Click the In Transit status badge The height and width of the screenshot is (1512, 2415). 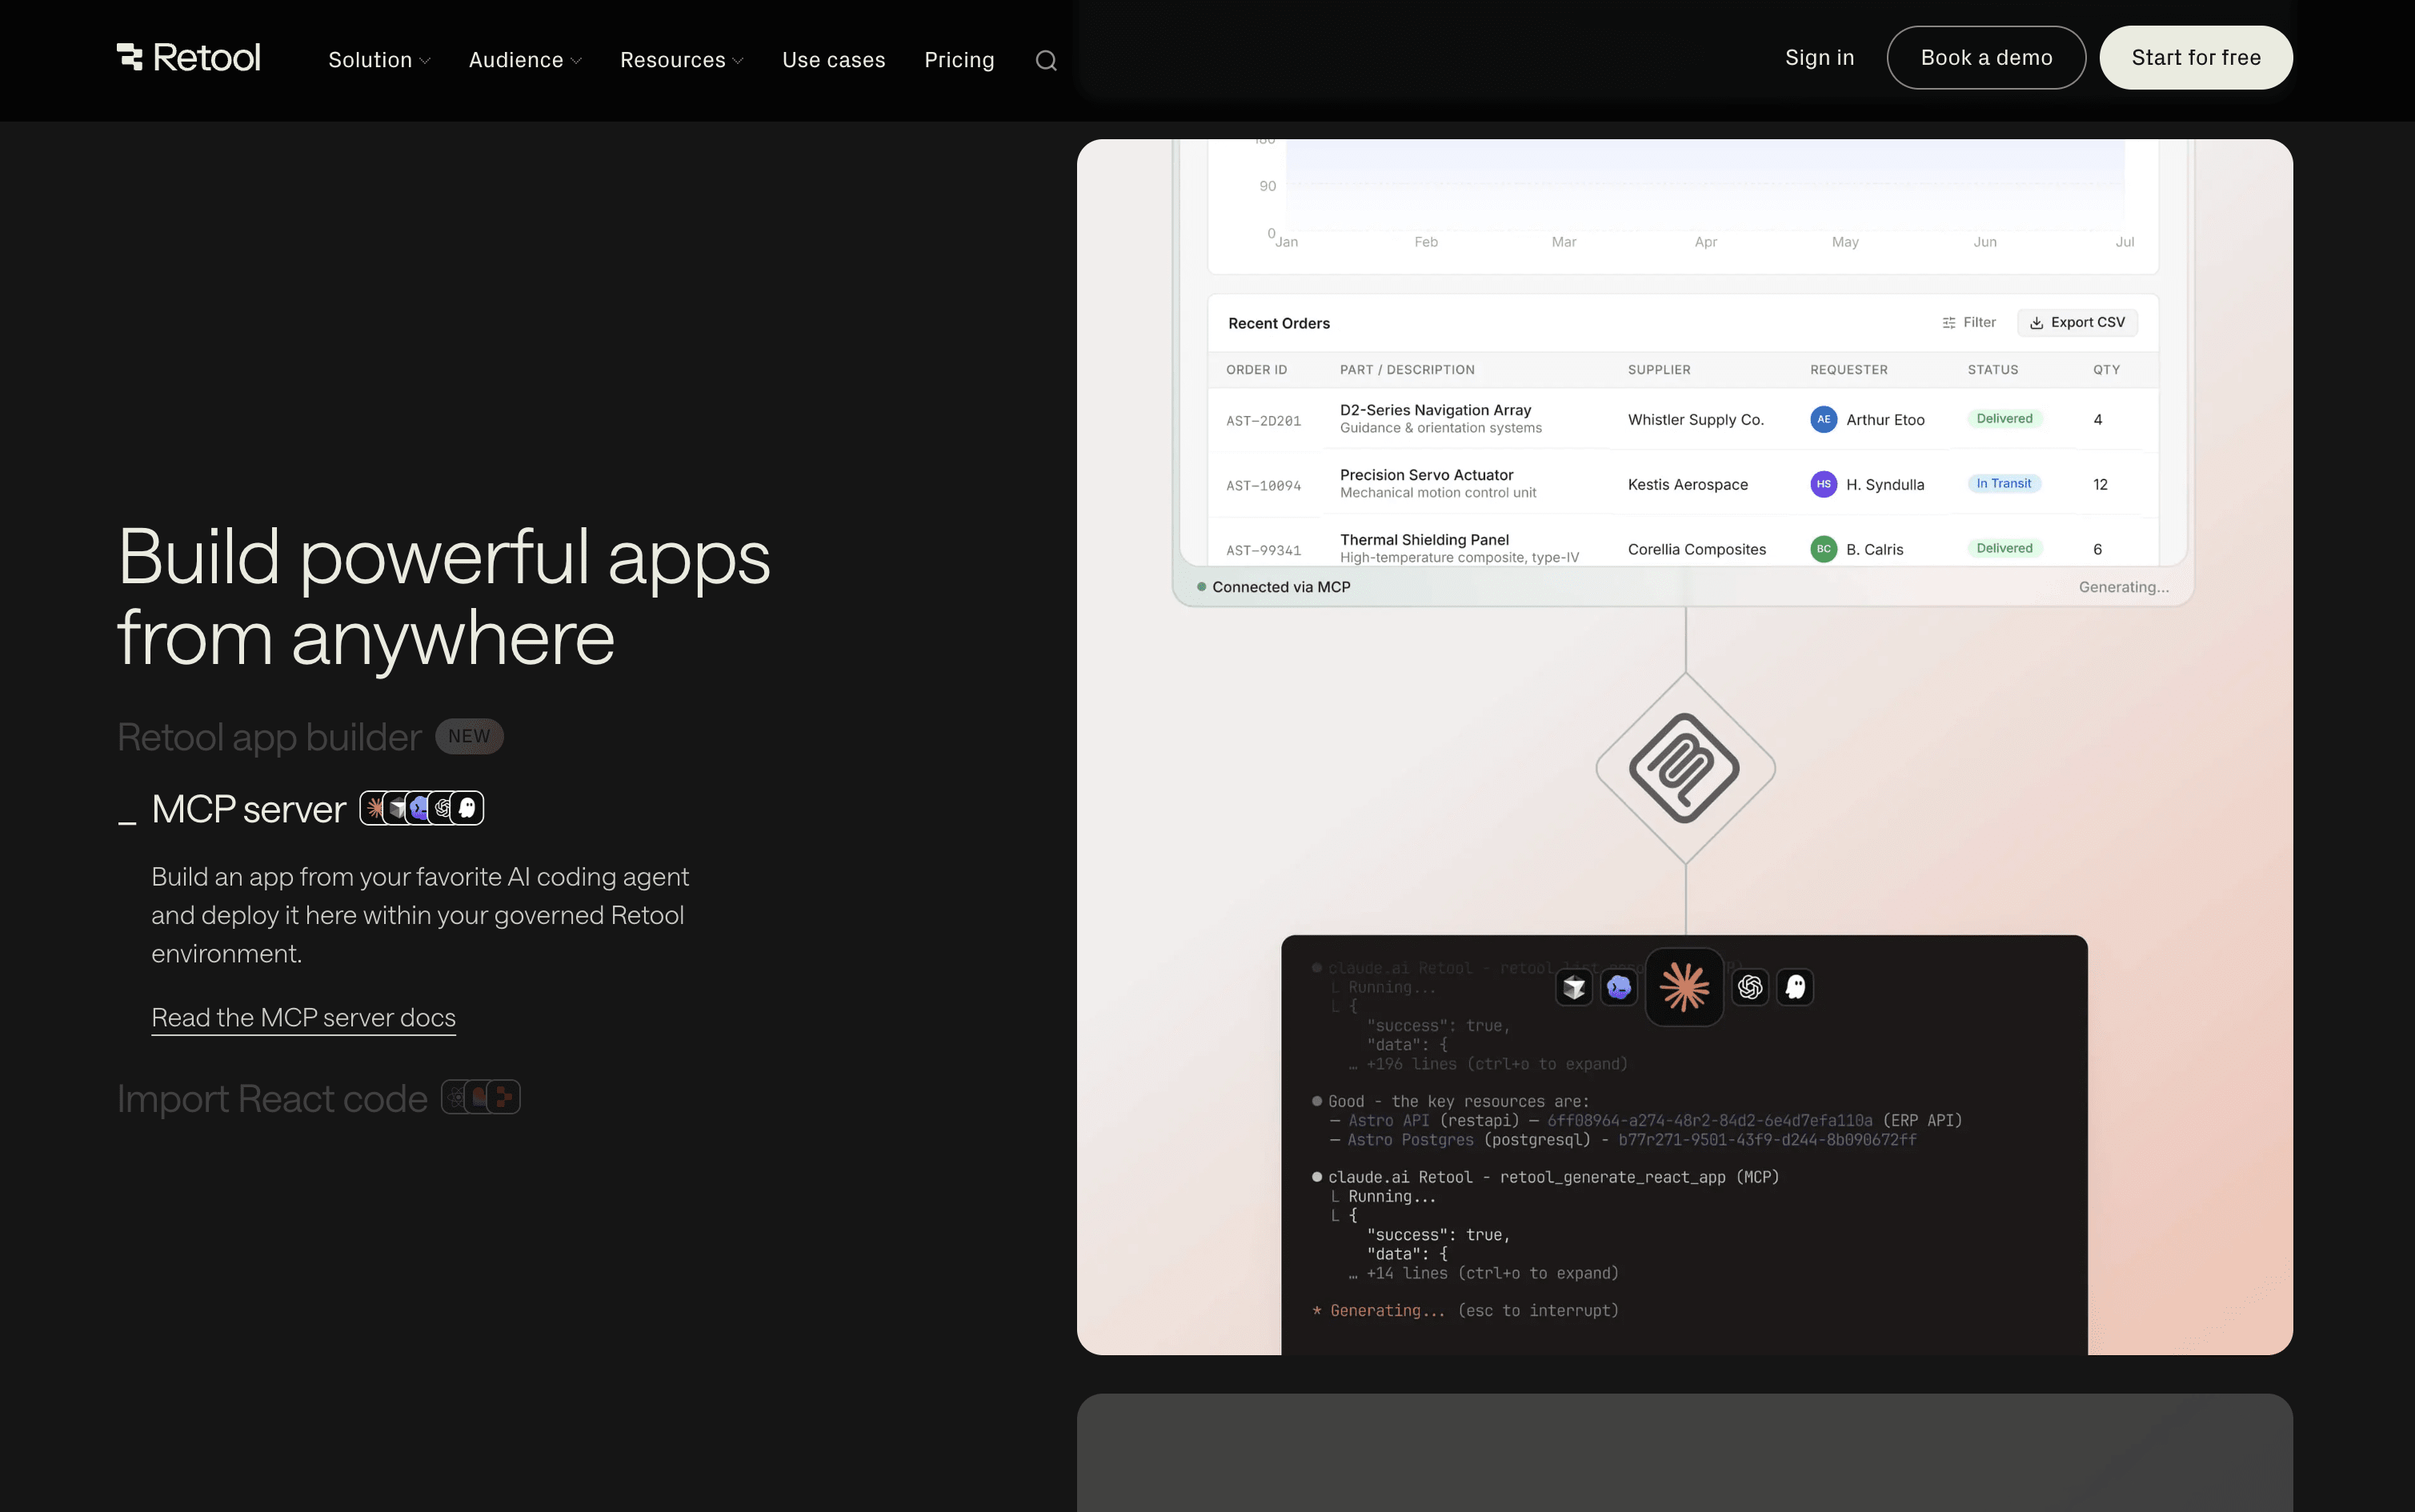[2003, 484]
